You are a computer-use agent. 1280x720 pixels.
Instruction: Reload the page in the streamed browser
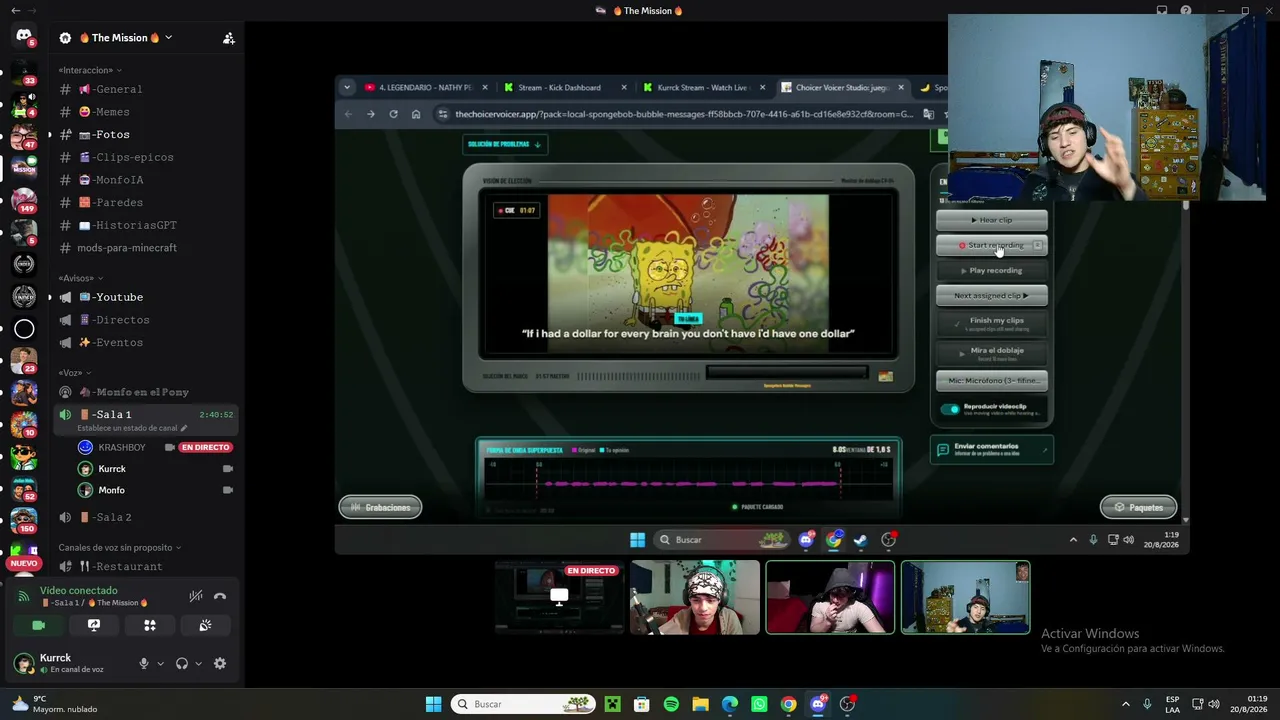click(x=393, y=114)
